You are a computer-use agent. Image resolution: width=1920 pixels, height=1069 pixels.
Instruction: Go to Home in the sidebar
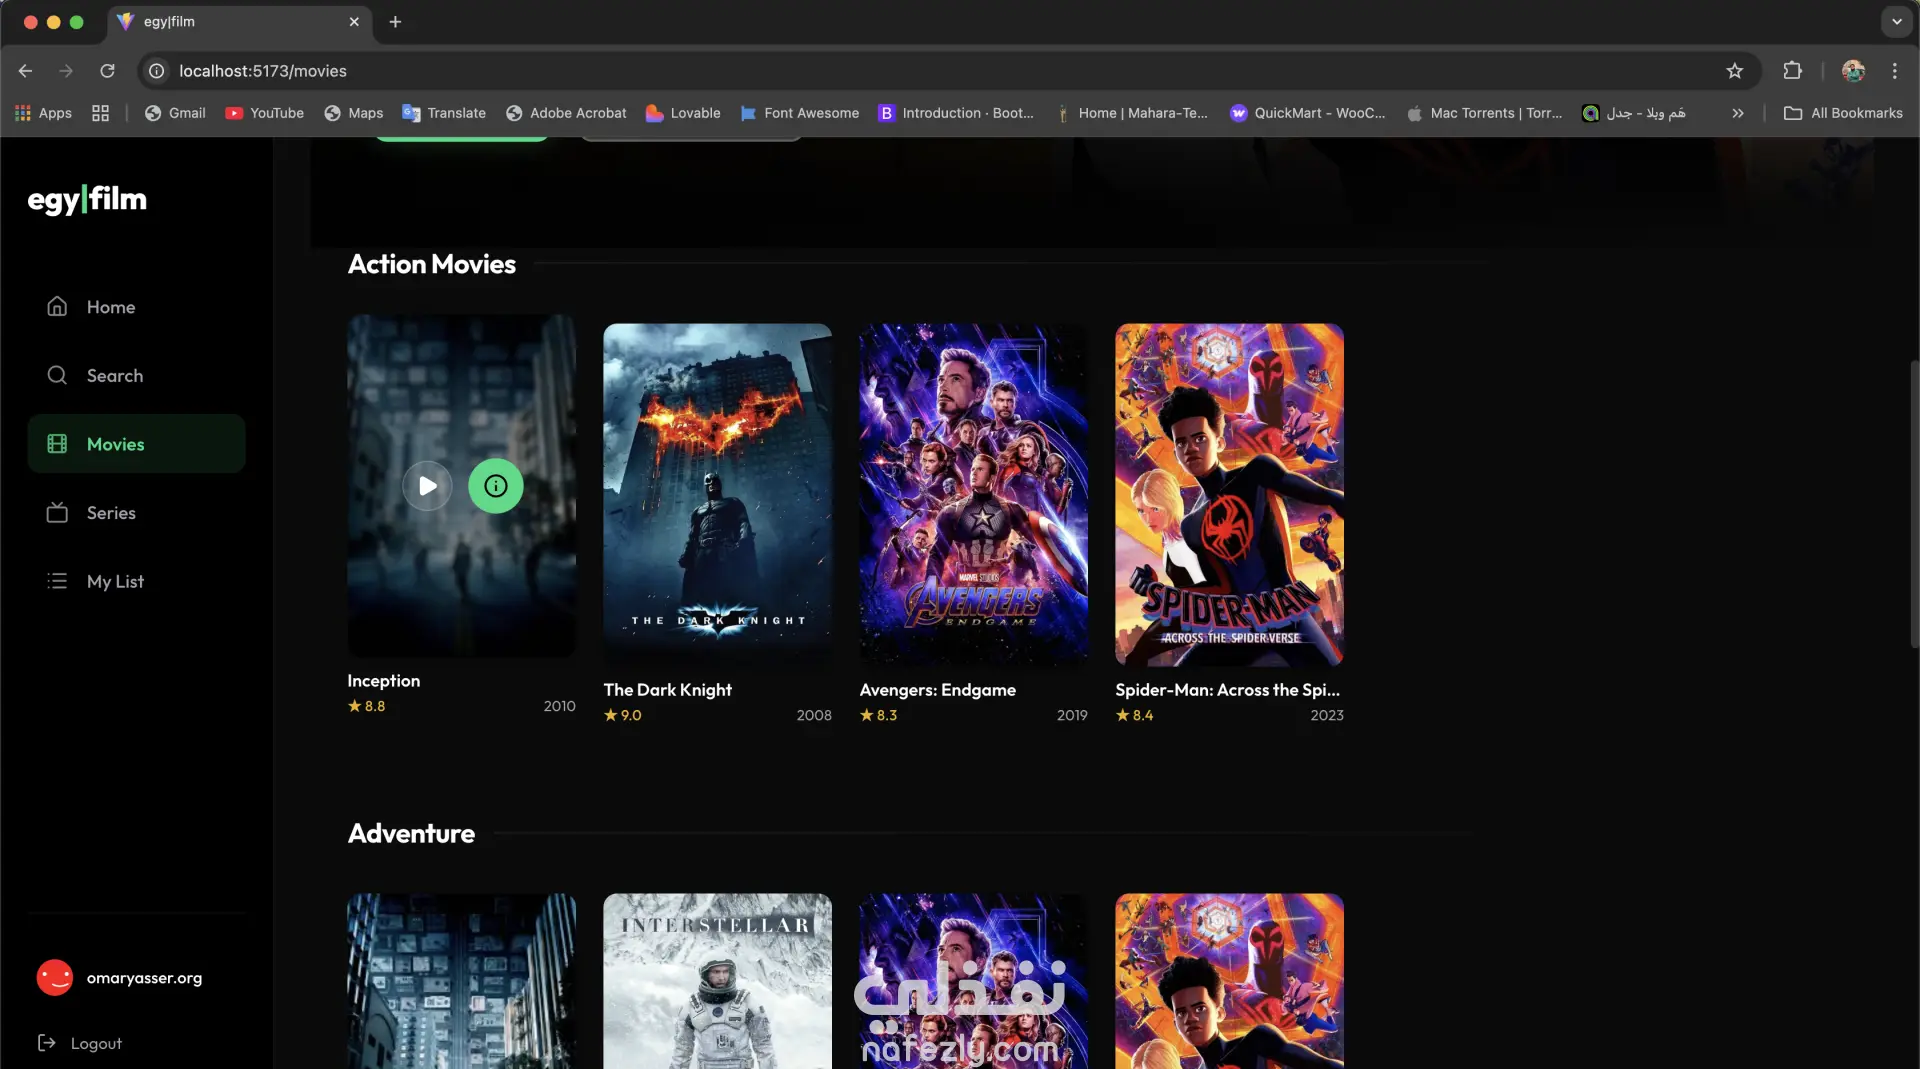pos(136,307)
